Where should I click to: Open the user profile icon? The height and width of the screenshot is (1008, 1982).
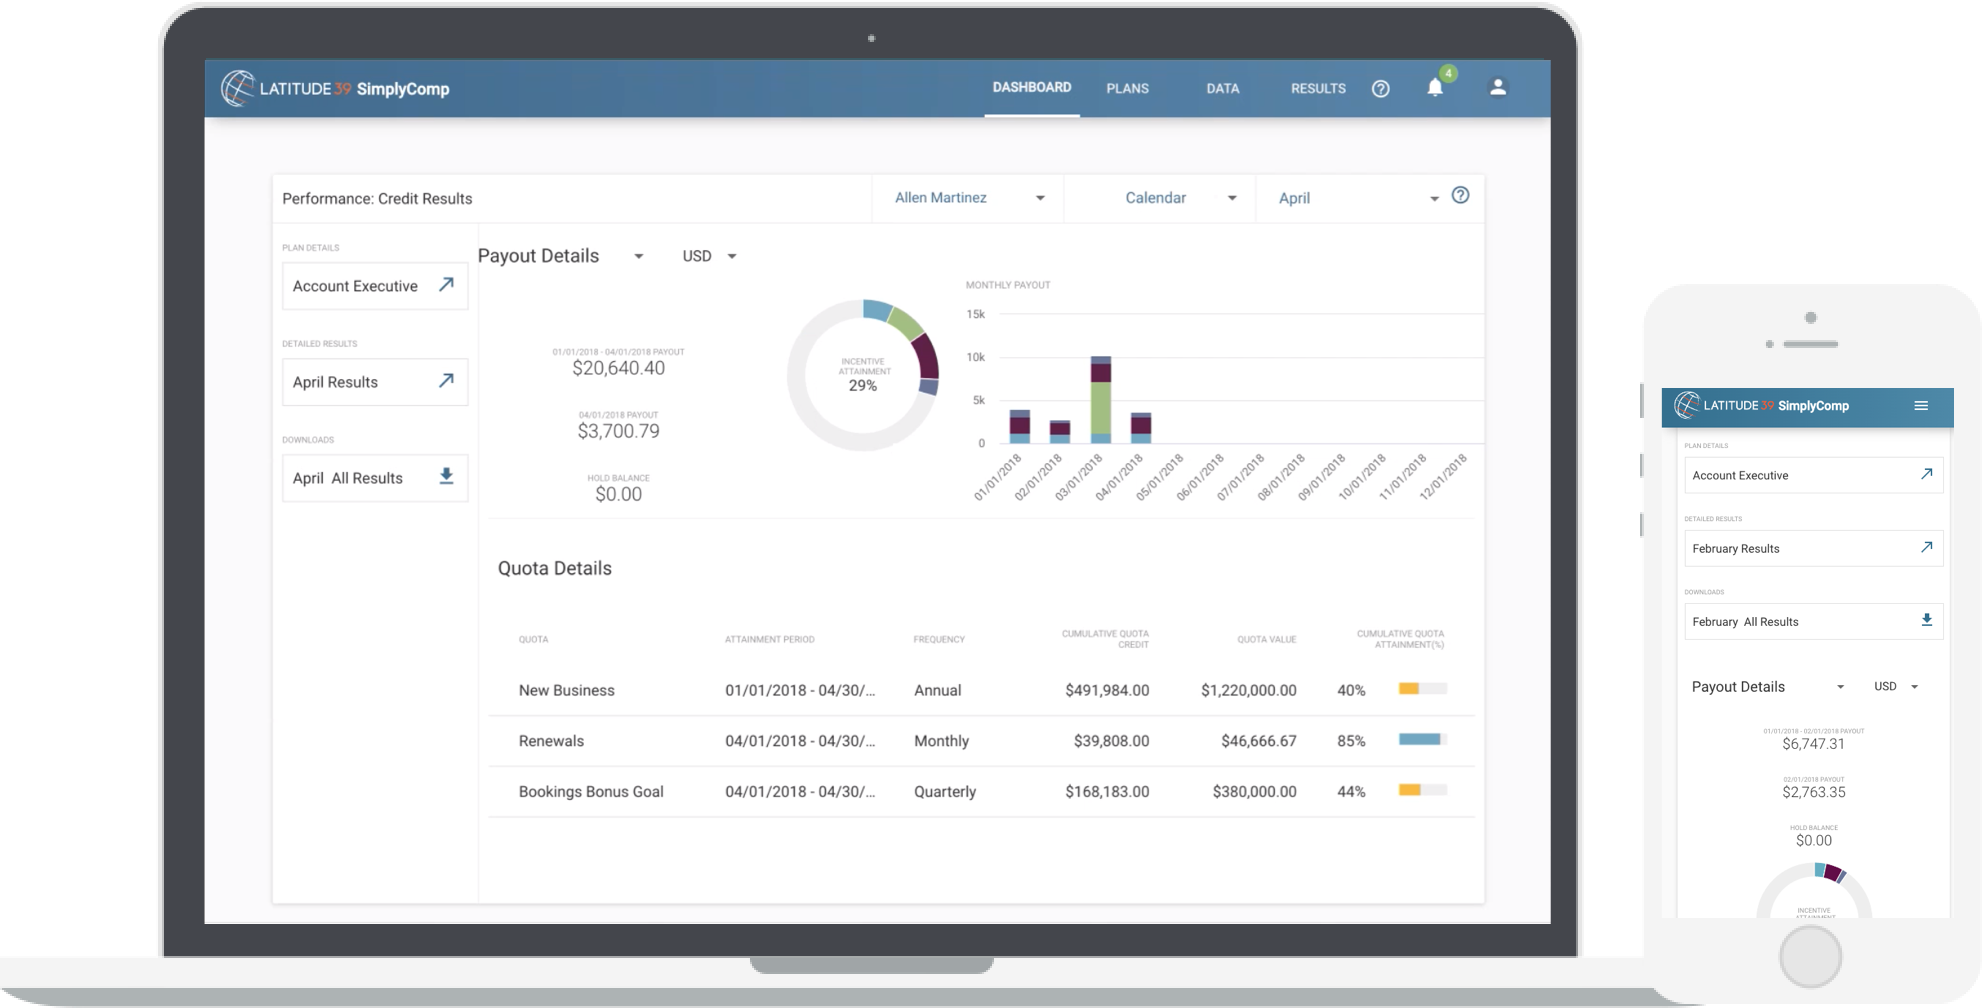click(x=1497, y=88)
